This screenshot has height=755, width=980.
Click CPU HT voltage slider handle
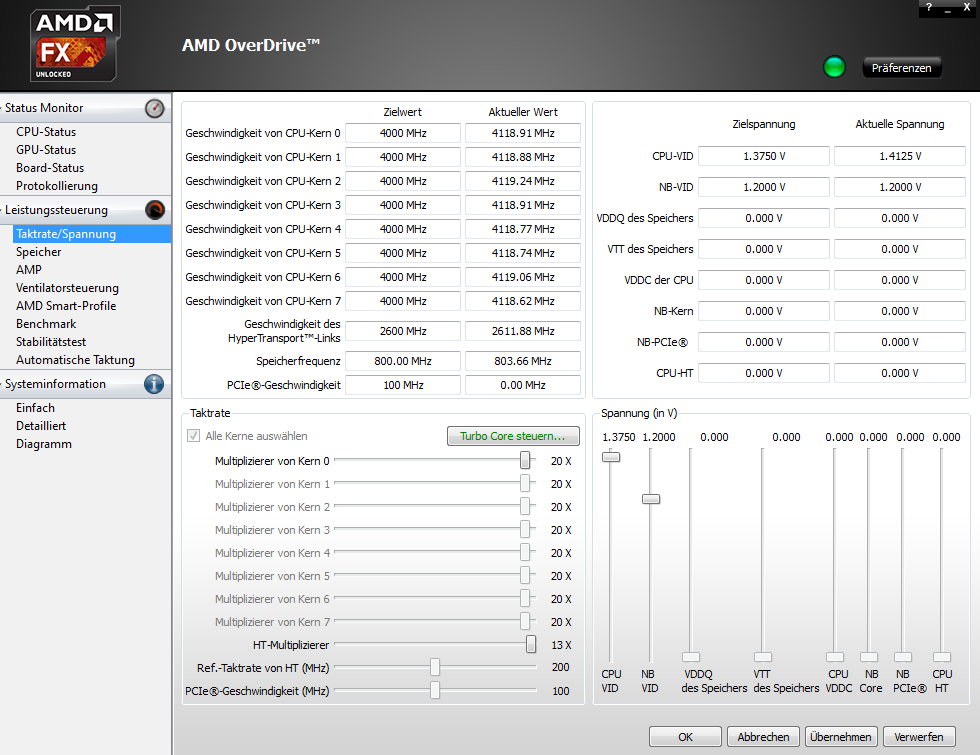click(x=942, y=657)
